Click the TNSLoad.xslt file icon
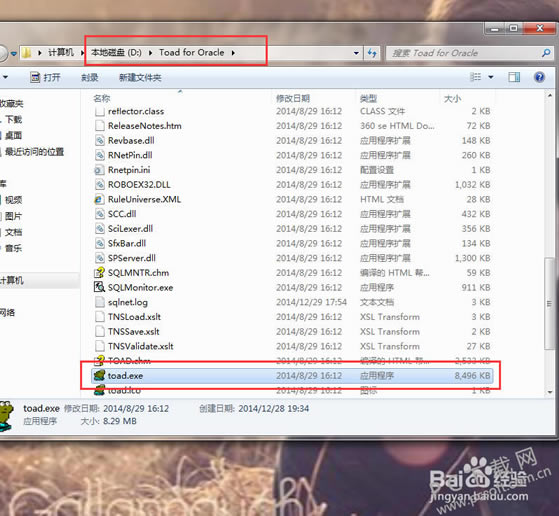Screen dimensions: 559x516 tap(99, 317)
